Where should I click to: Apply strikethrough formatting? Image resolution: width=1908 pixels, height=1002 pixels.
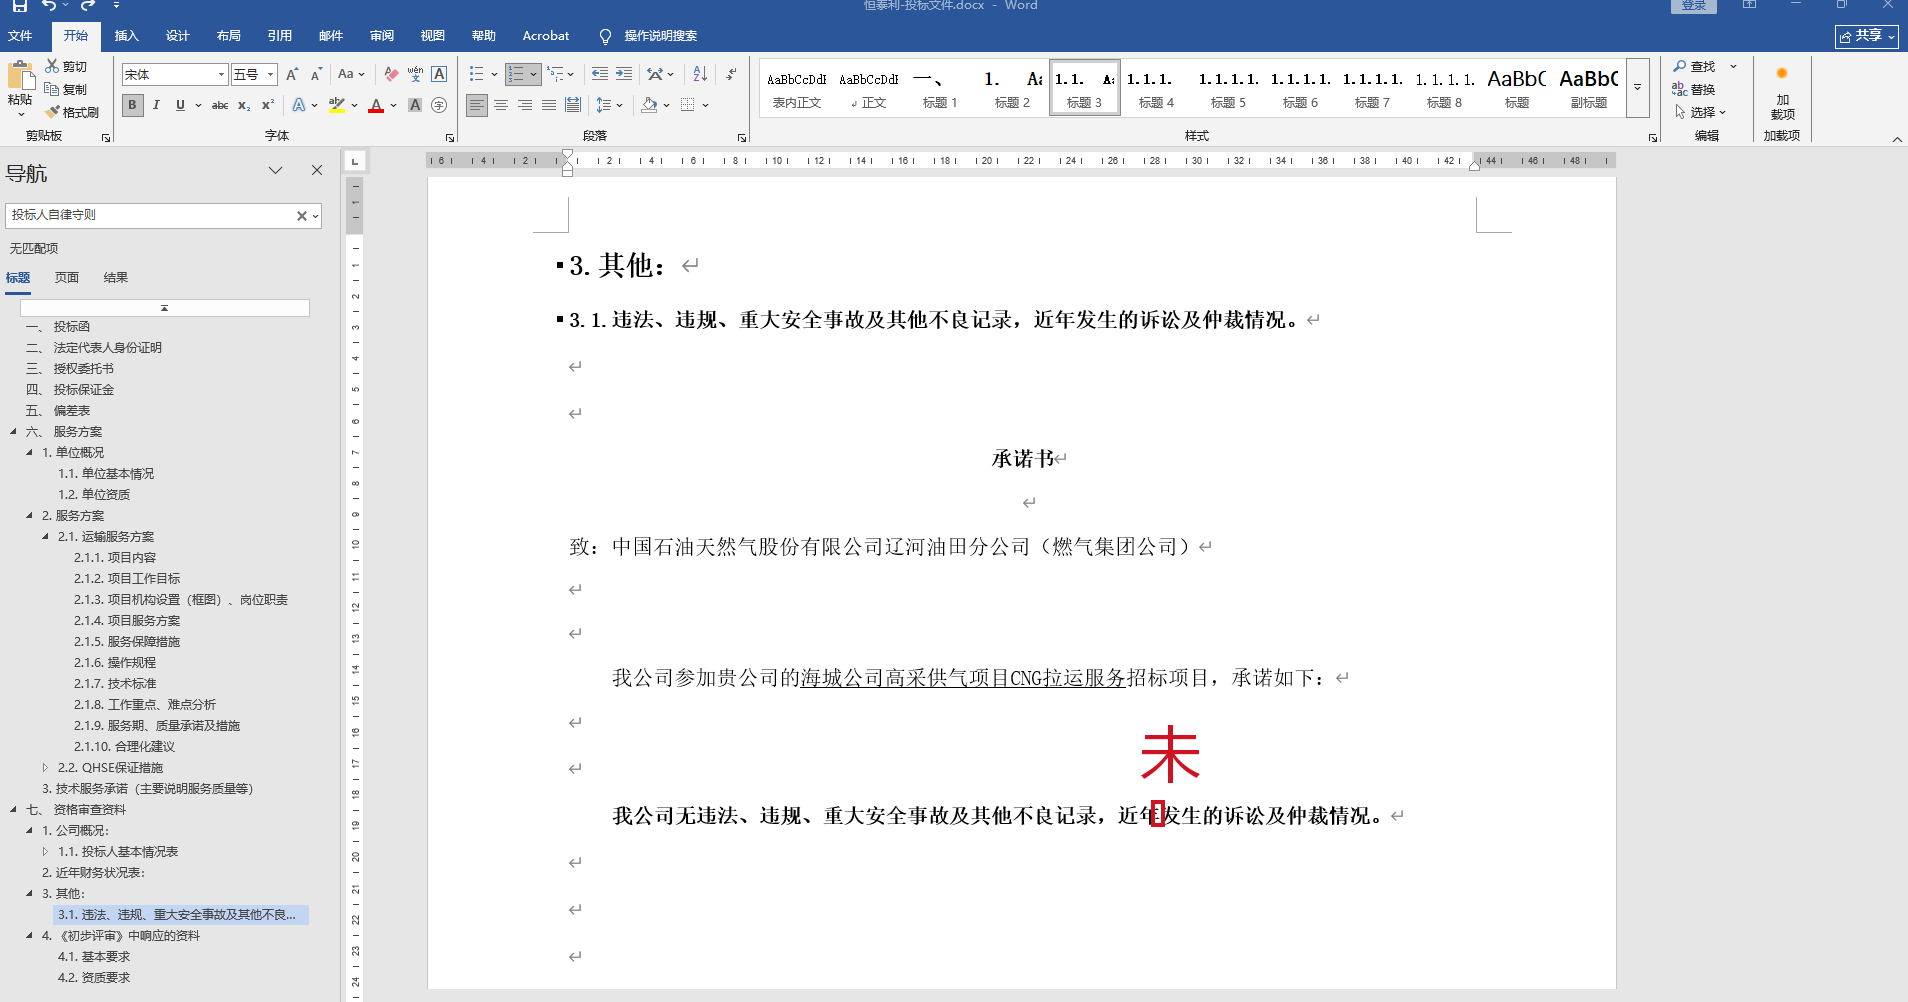[220, 105]
